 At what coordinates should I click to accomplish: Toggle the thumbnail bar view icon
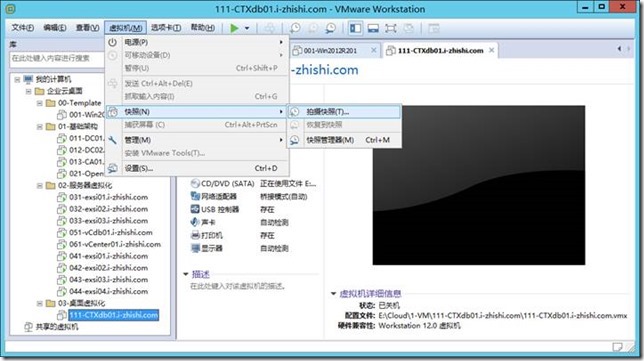pyautogui.click(x=373, y=28)
